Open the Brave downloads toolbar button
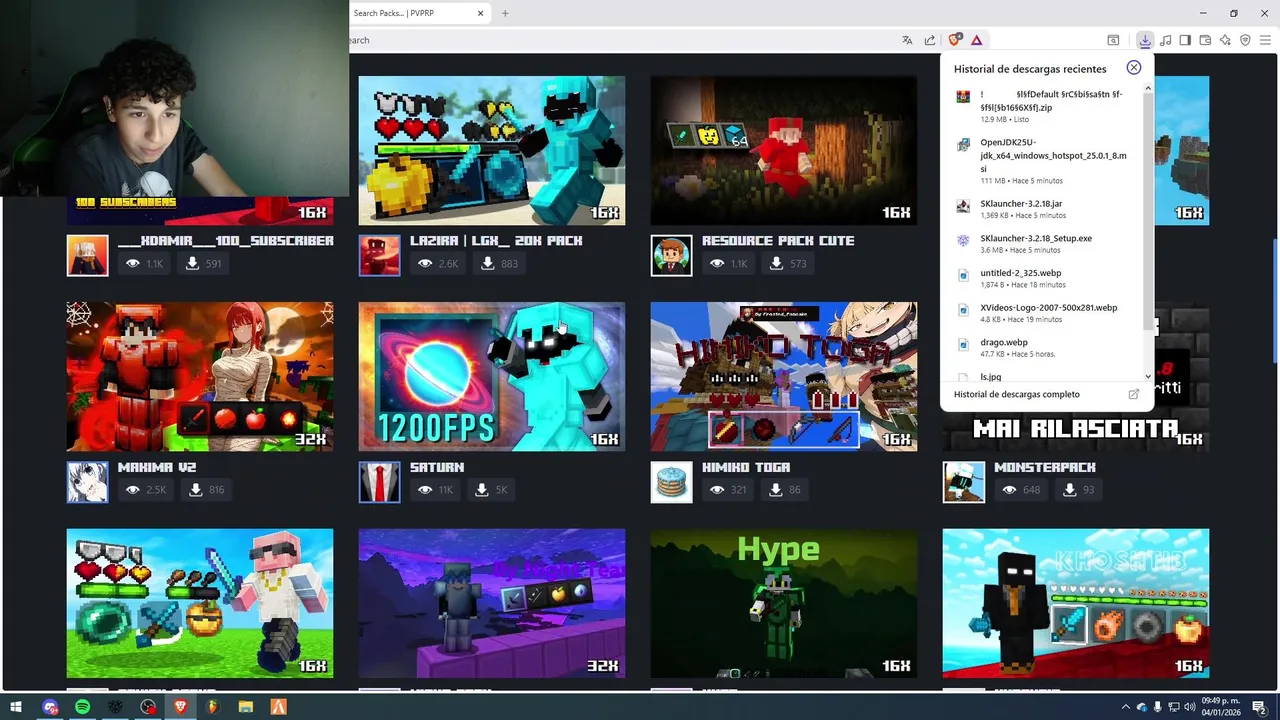This screenshot has height=720, width=1280. pos(1145,40)
